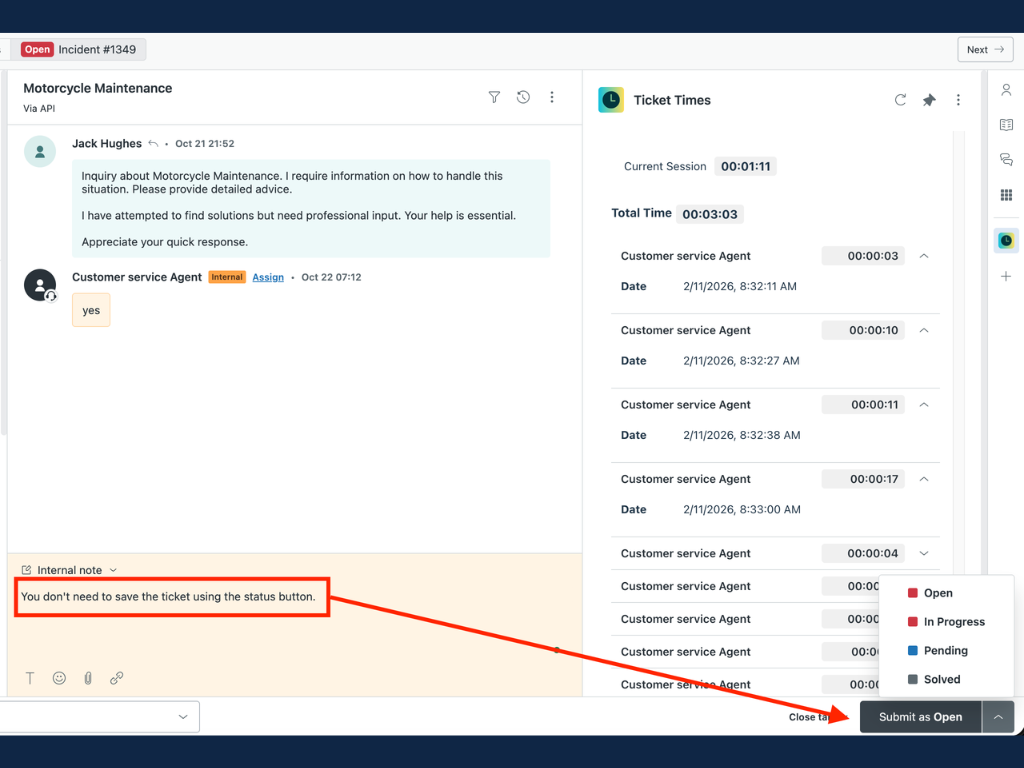The height and width of the screenshot is (768, 1024).
Task: Show ticket events history icon
Action: (x=523, y=97)
